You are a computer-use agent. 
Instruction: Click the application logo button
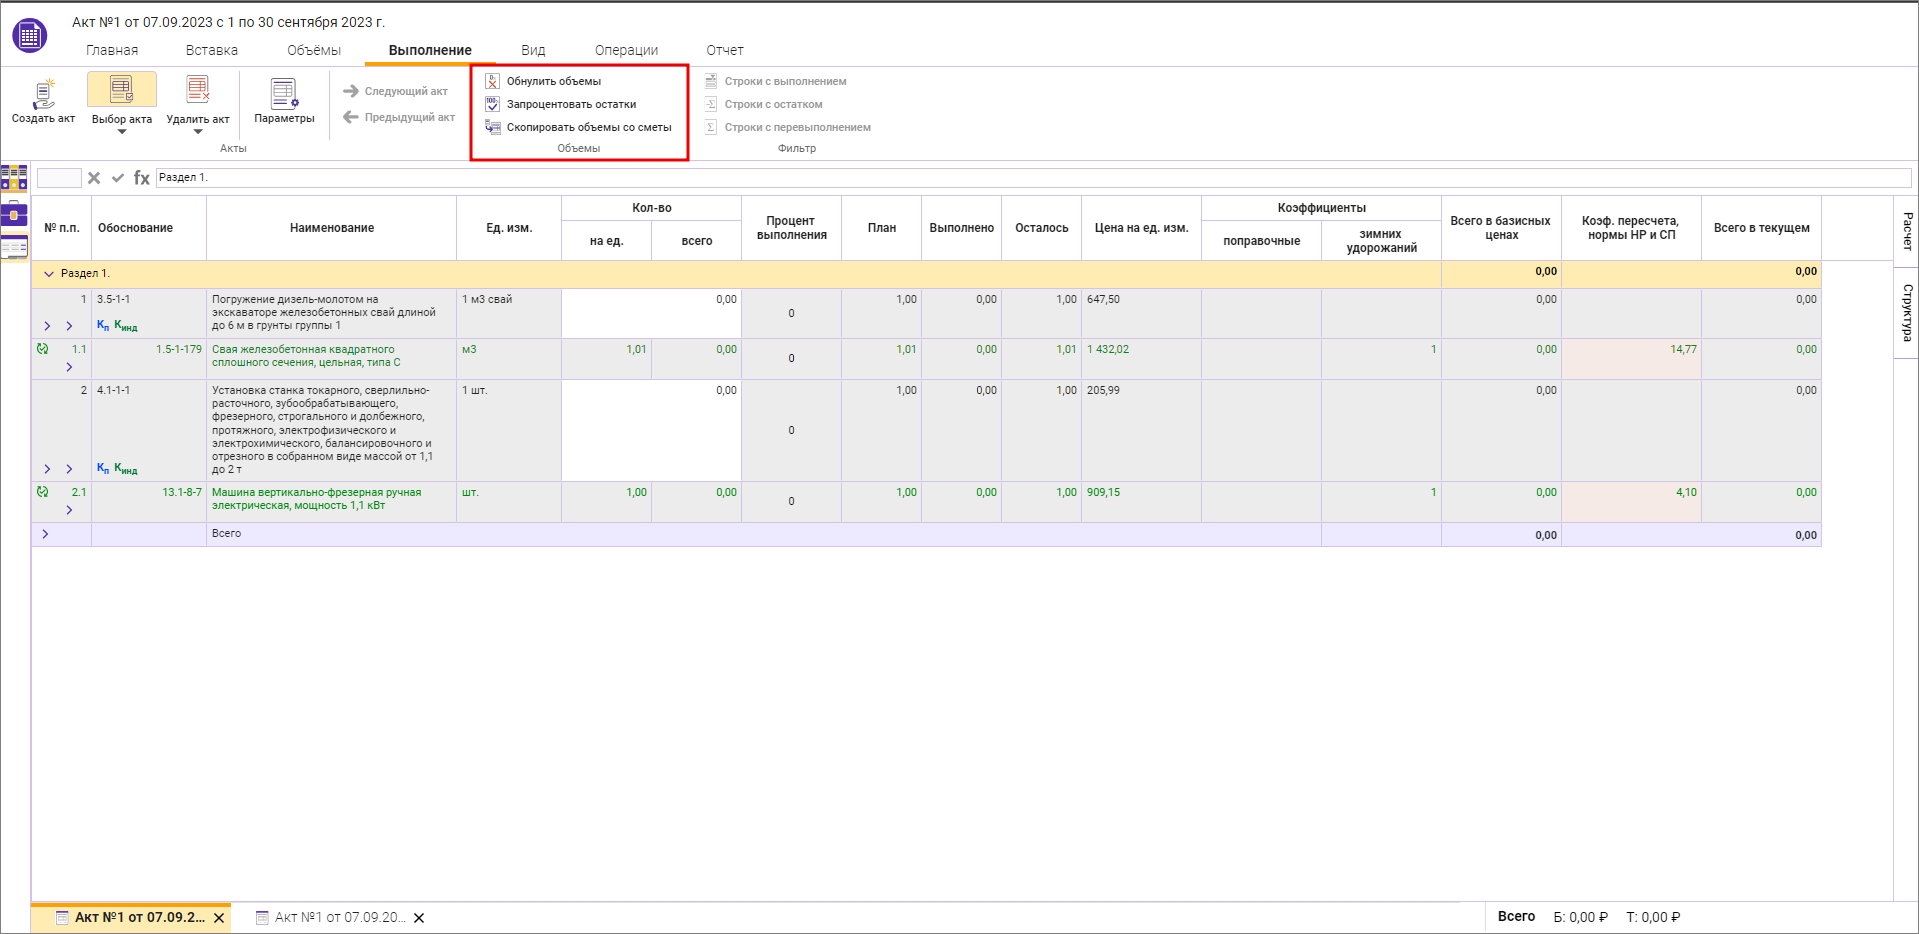[x=30, y=36]
